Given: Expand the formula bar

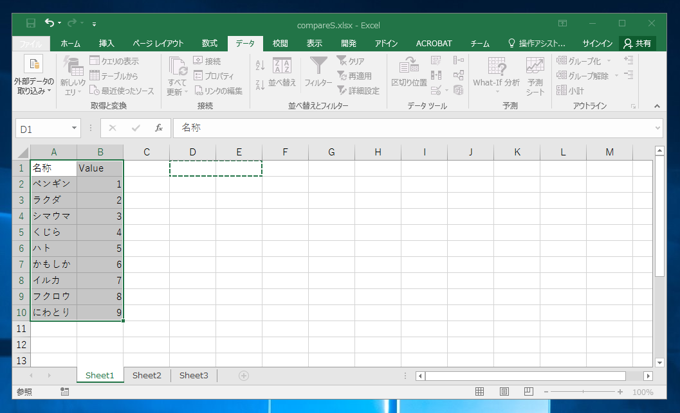Looking at the screenshot, I should (x=658, y=128).
